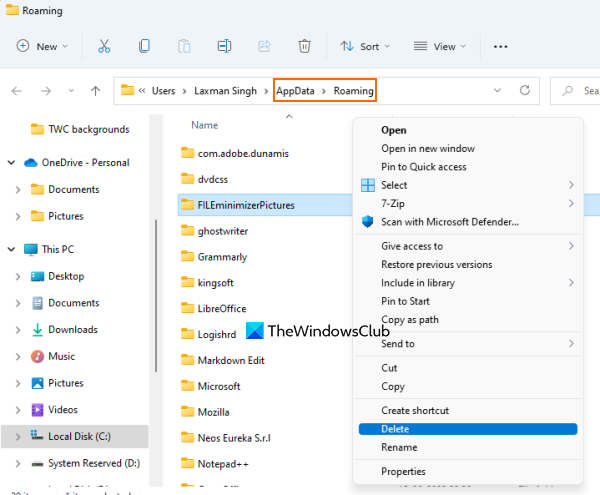Viewport: 600px width, 495px height.
Task: Expand the This PC tree node
Action: (x=11, y=249)
